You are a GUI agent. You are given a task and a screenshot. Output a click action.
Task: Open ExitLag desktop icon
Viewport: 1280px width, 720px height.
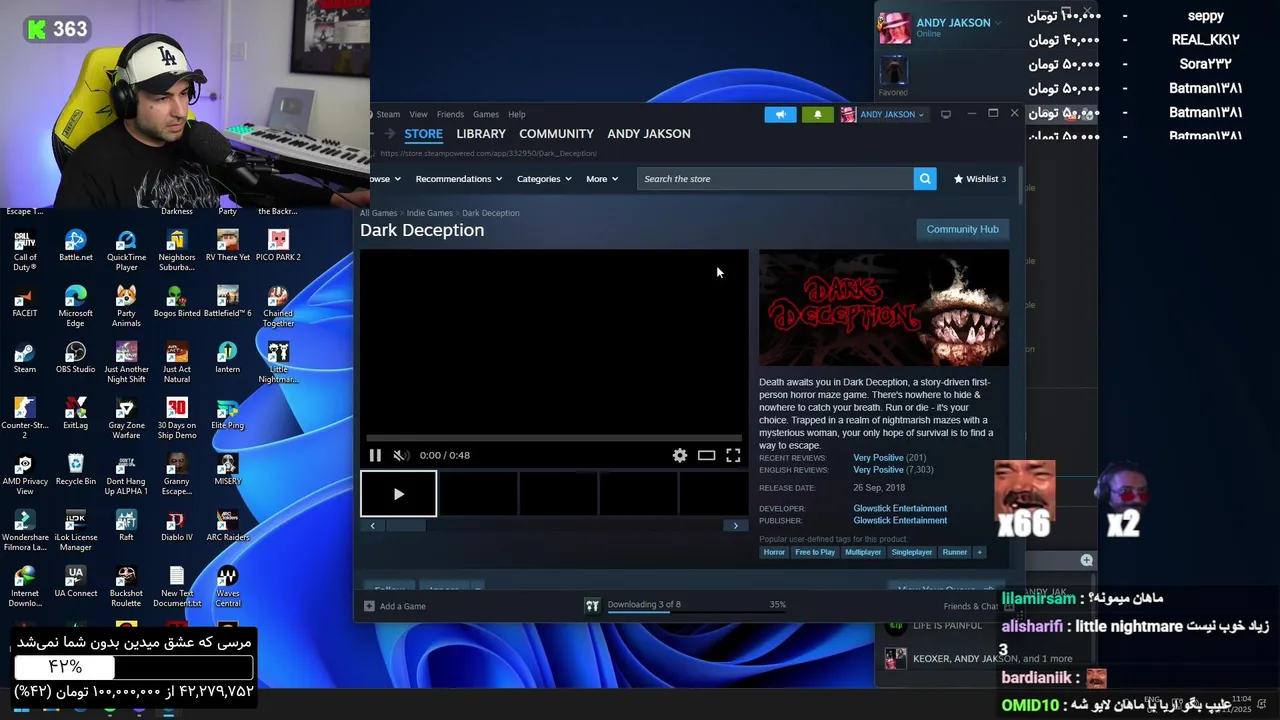pyautogui.click(x=75, y=414)
